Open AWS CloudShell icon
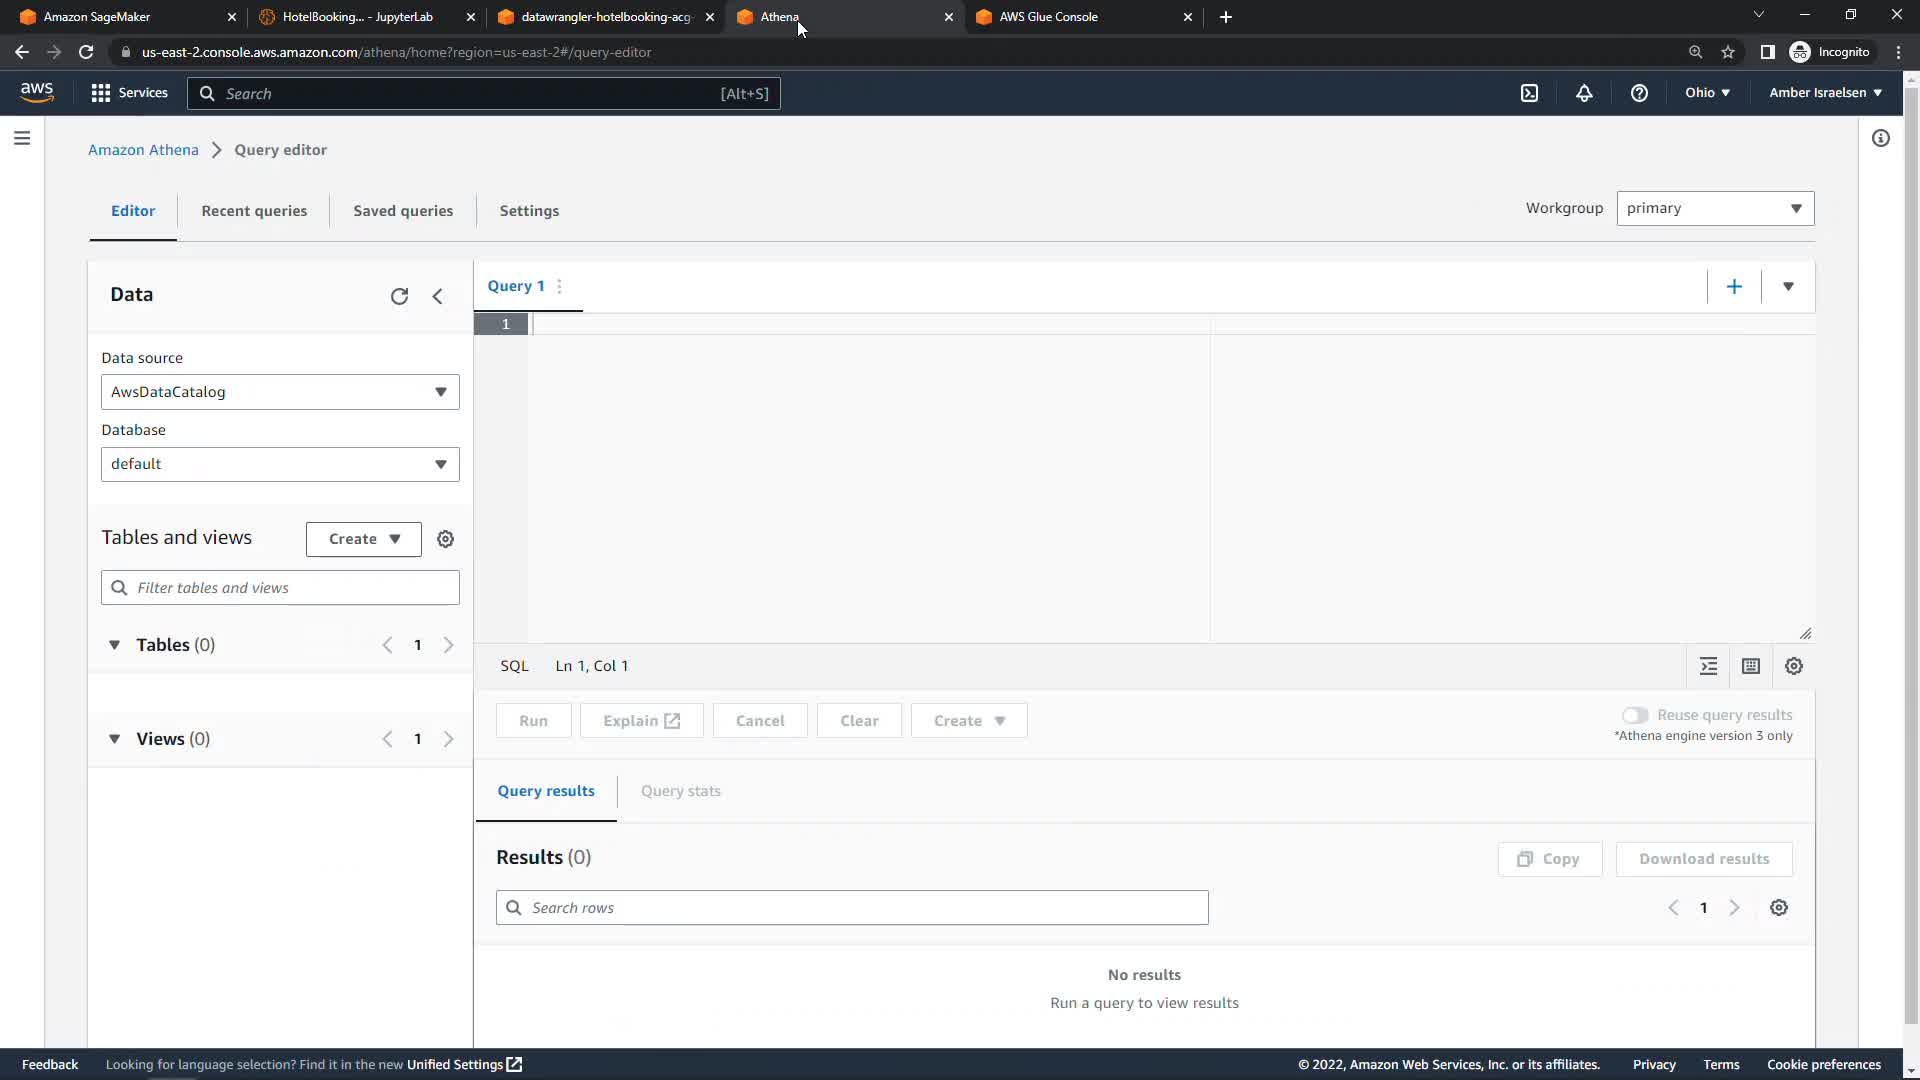This screenshot has height=1080, width=1920. tap(1529, 93)
